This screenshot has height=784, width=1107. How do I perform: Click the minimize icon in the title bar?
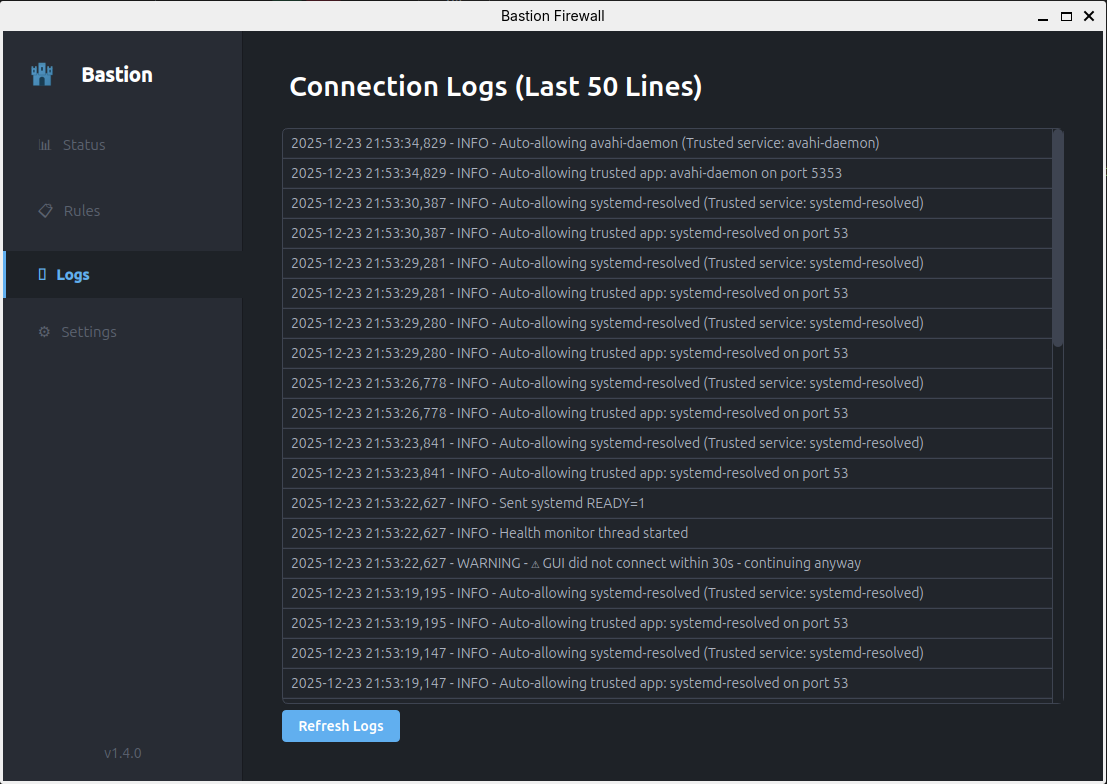coord(1041,16)
